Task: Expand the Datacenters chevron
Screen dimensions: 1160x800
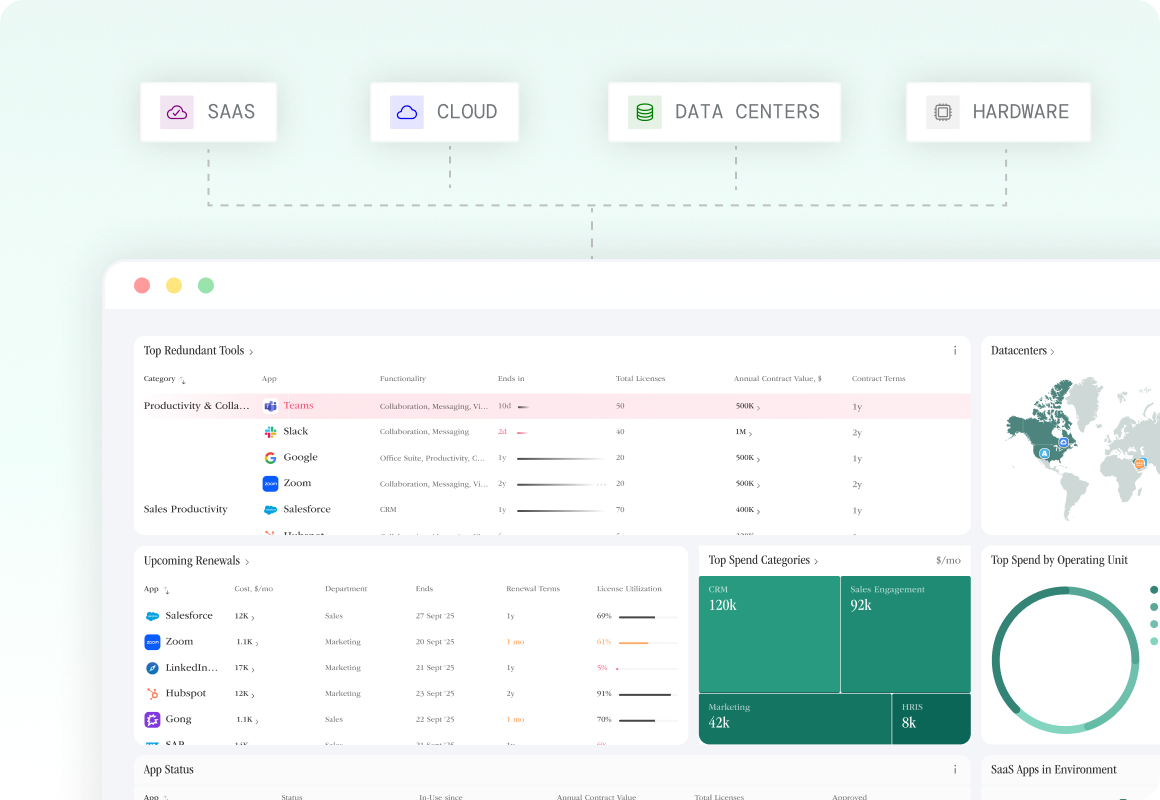Action: click(x=1053, y=352)
